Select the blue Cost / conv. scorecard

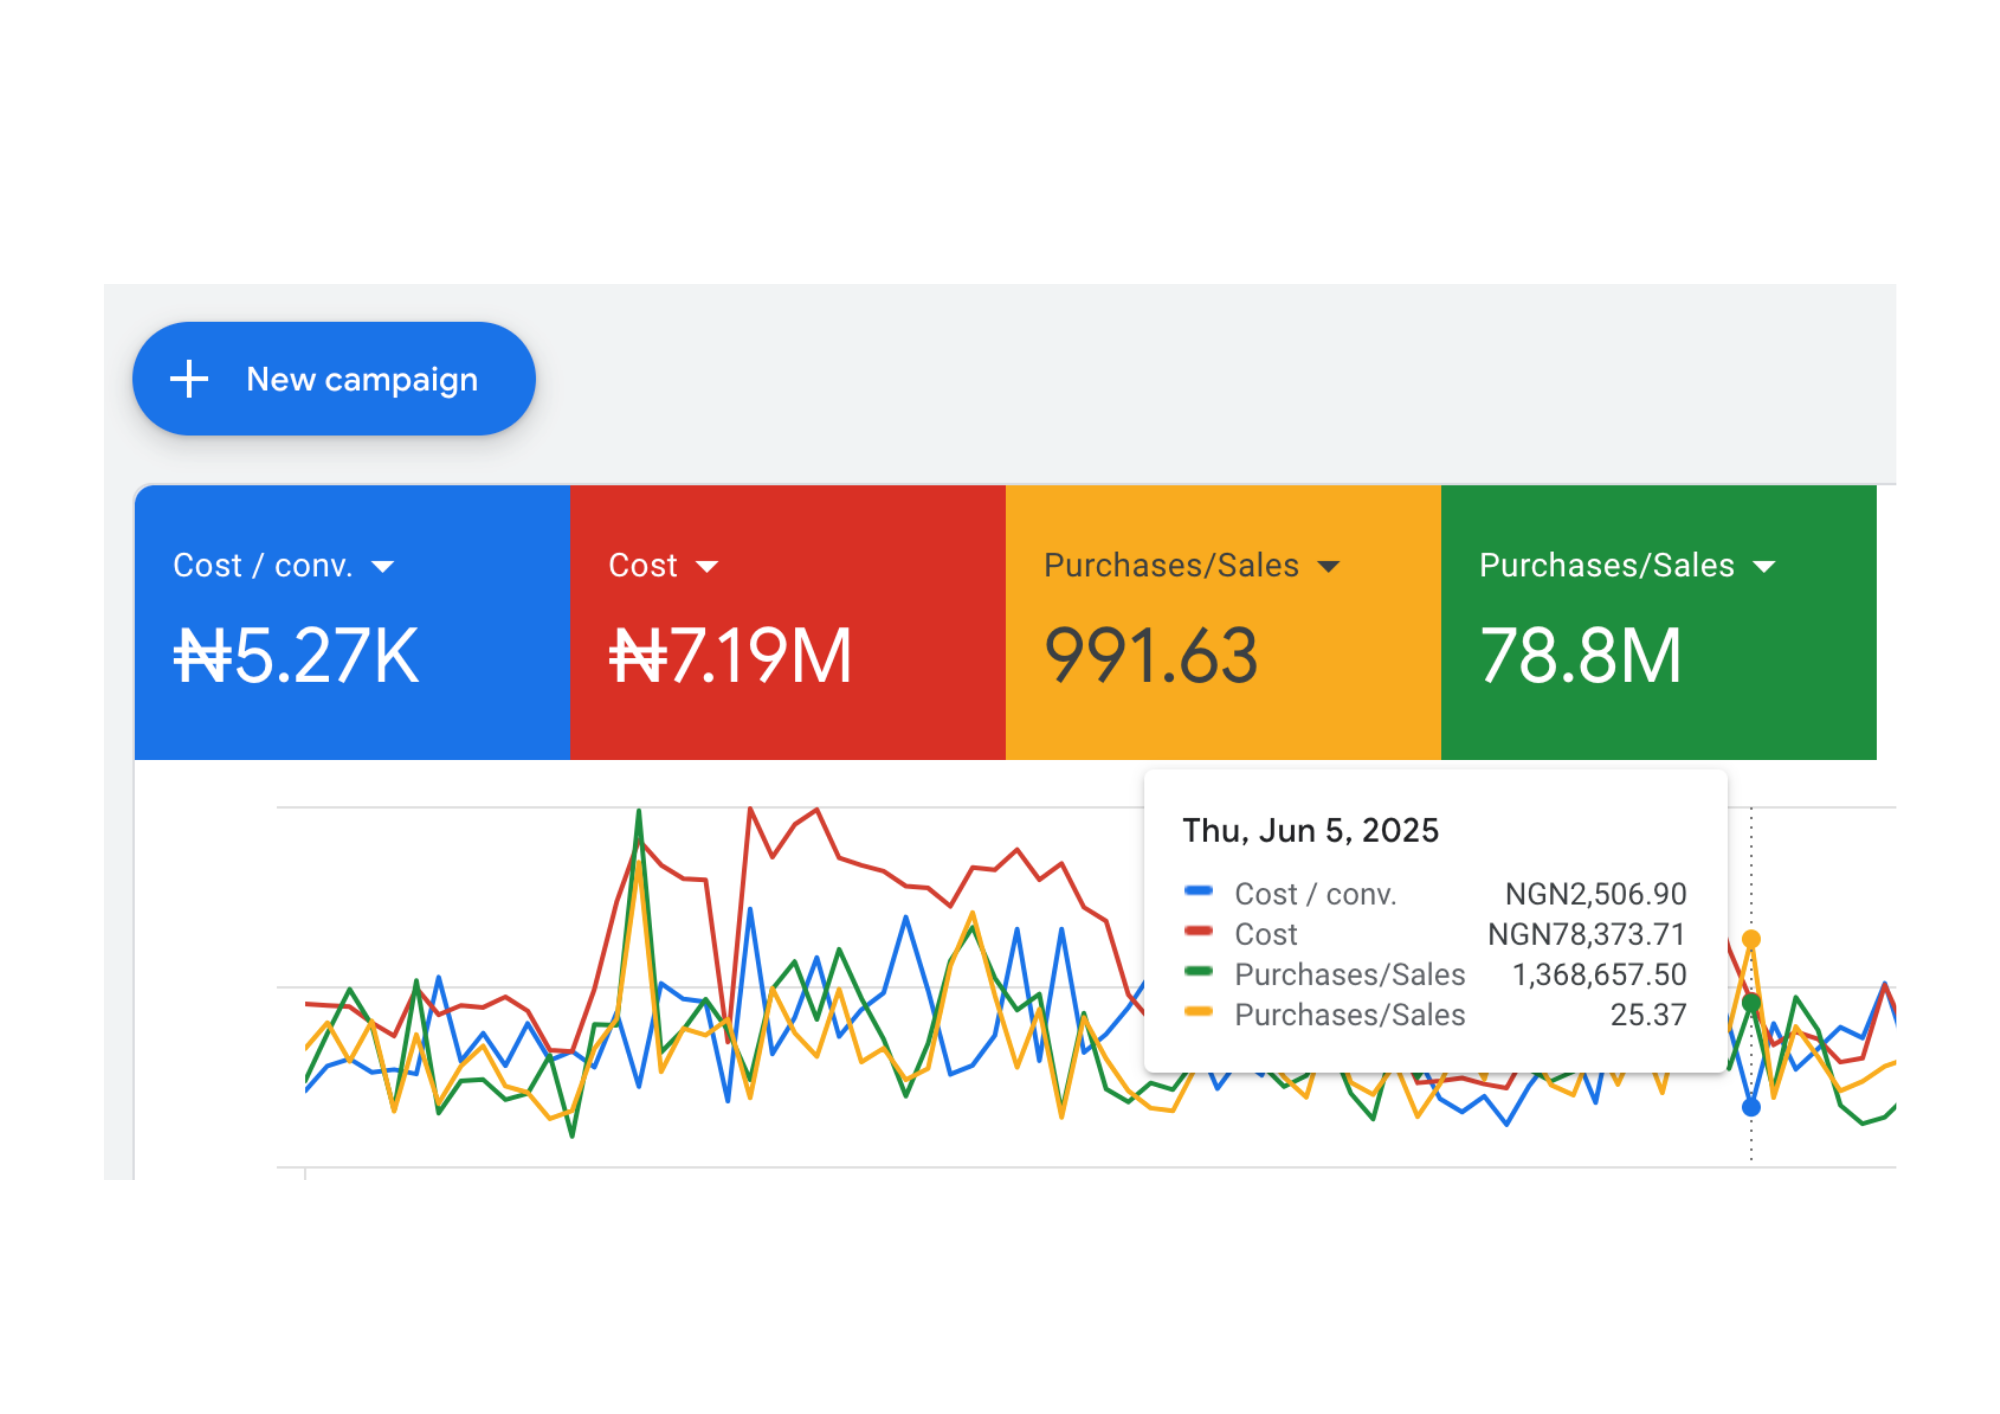(352, 622)
